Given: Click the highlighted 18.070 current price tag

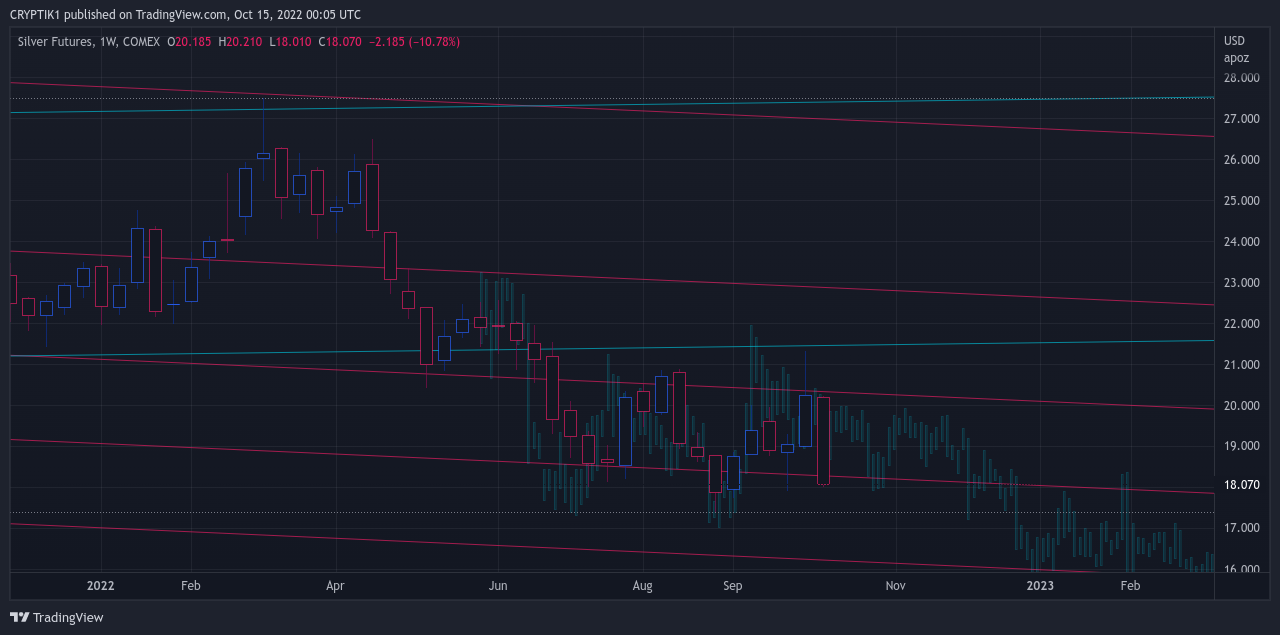Looking at the screenshot, I should pos(1241,485).
